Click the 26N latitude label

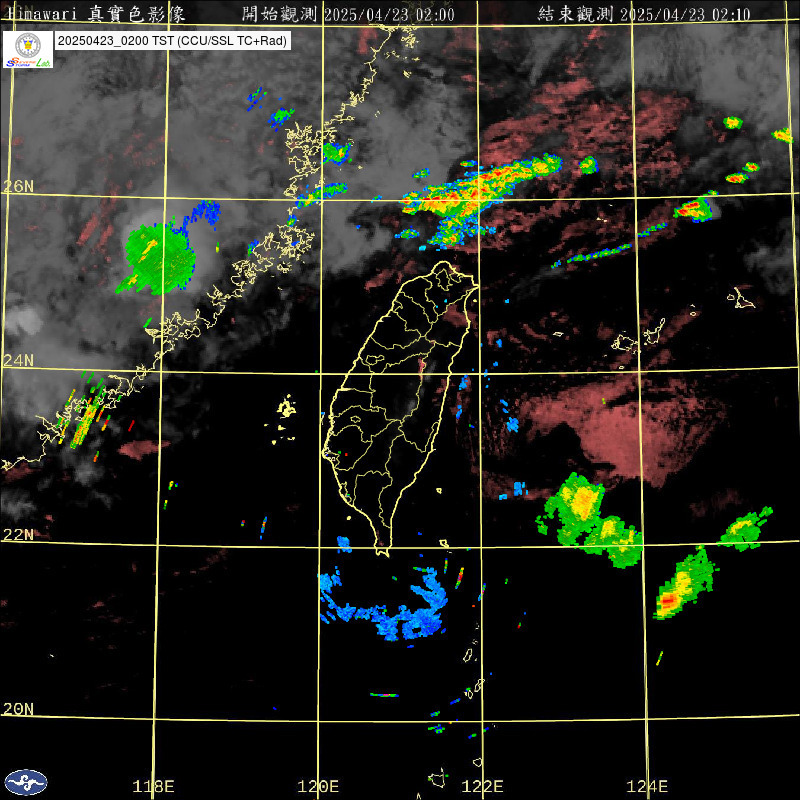click(18, 186)
